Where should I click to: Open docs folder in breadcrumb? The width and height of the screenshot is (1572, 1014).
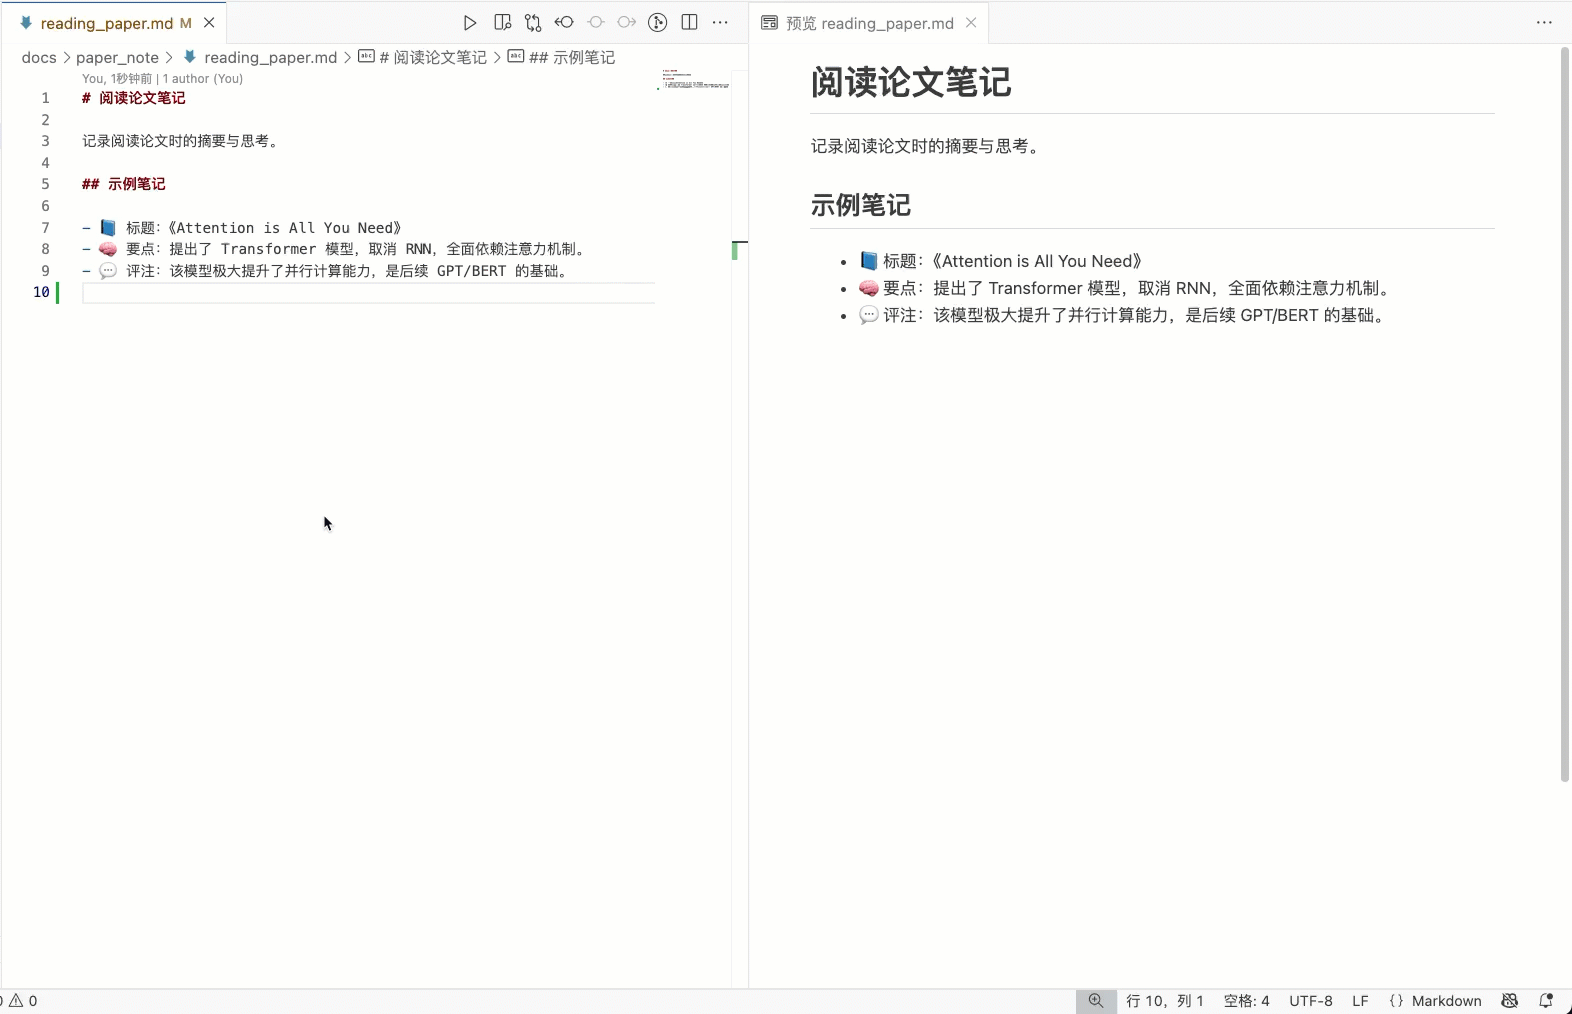tap(39, 57)
